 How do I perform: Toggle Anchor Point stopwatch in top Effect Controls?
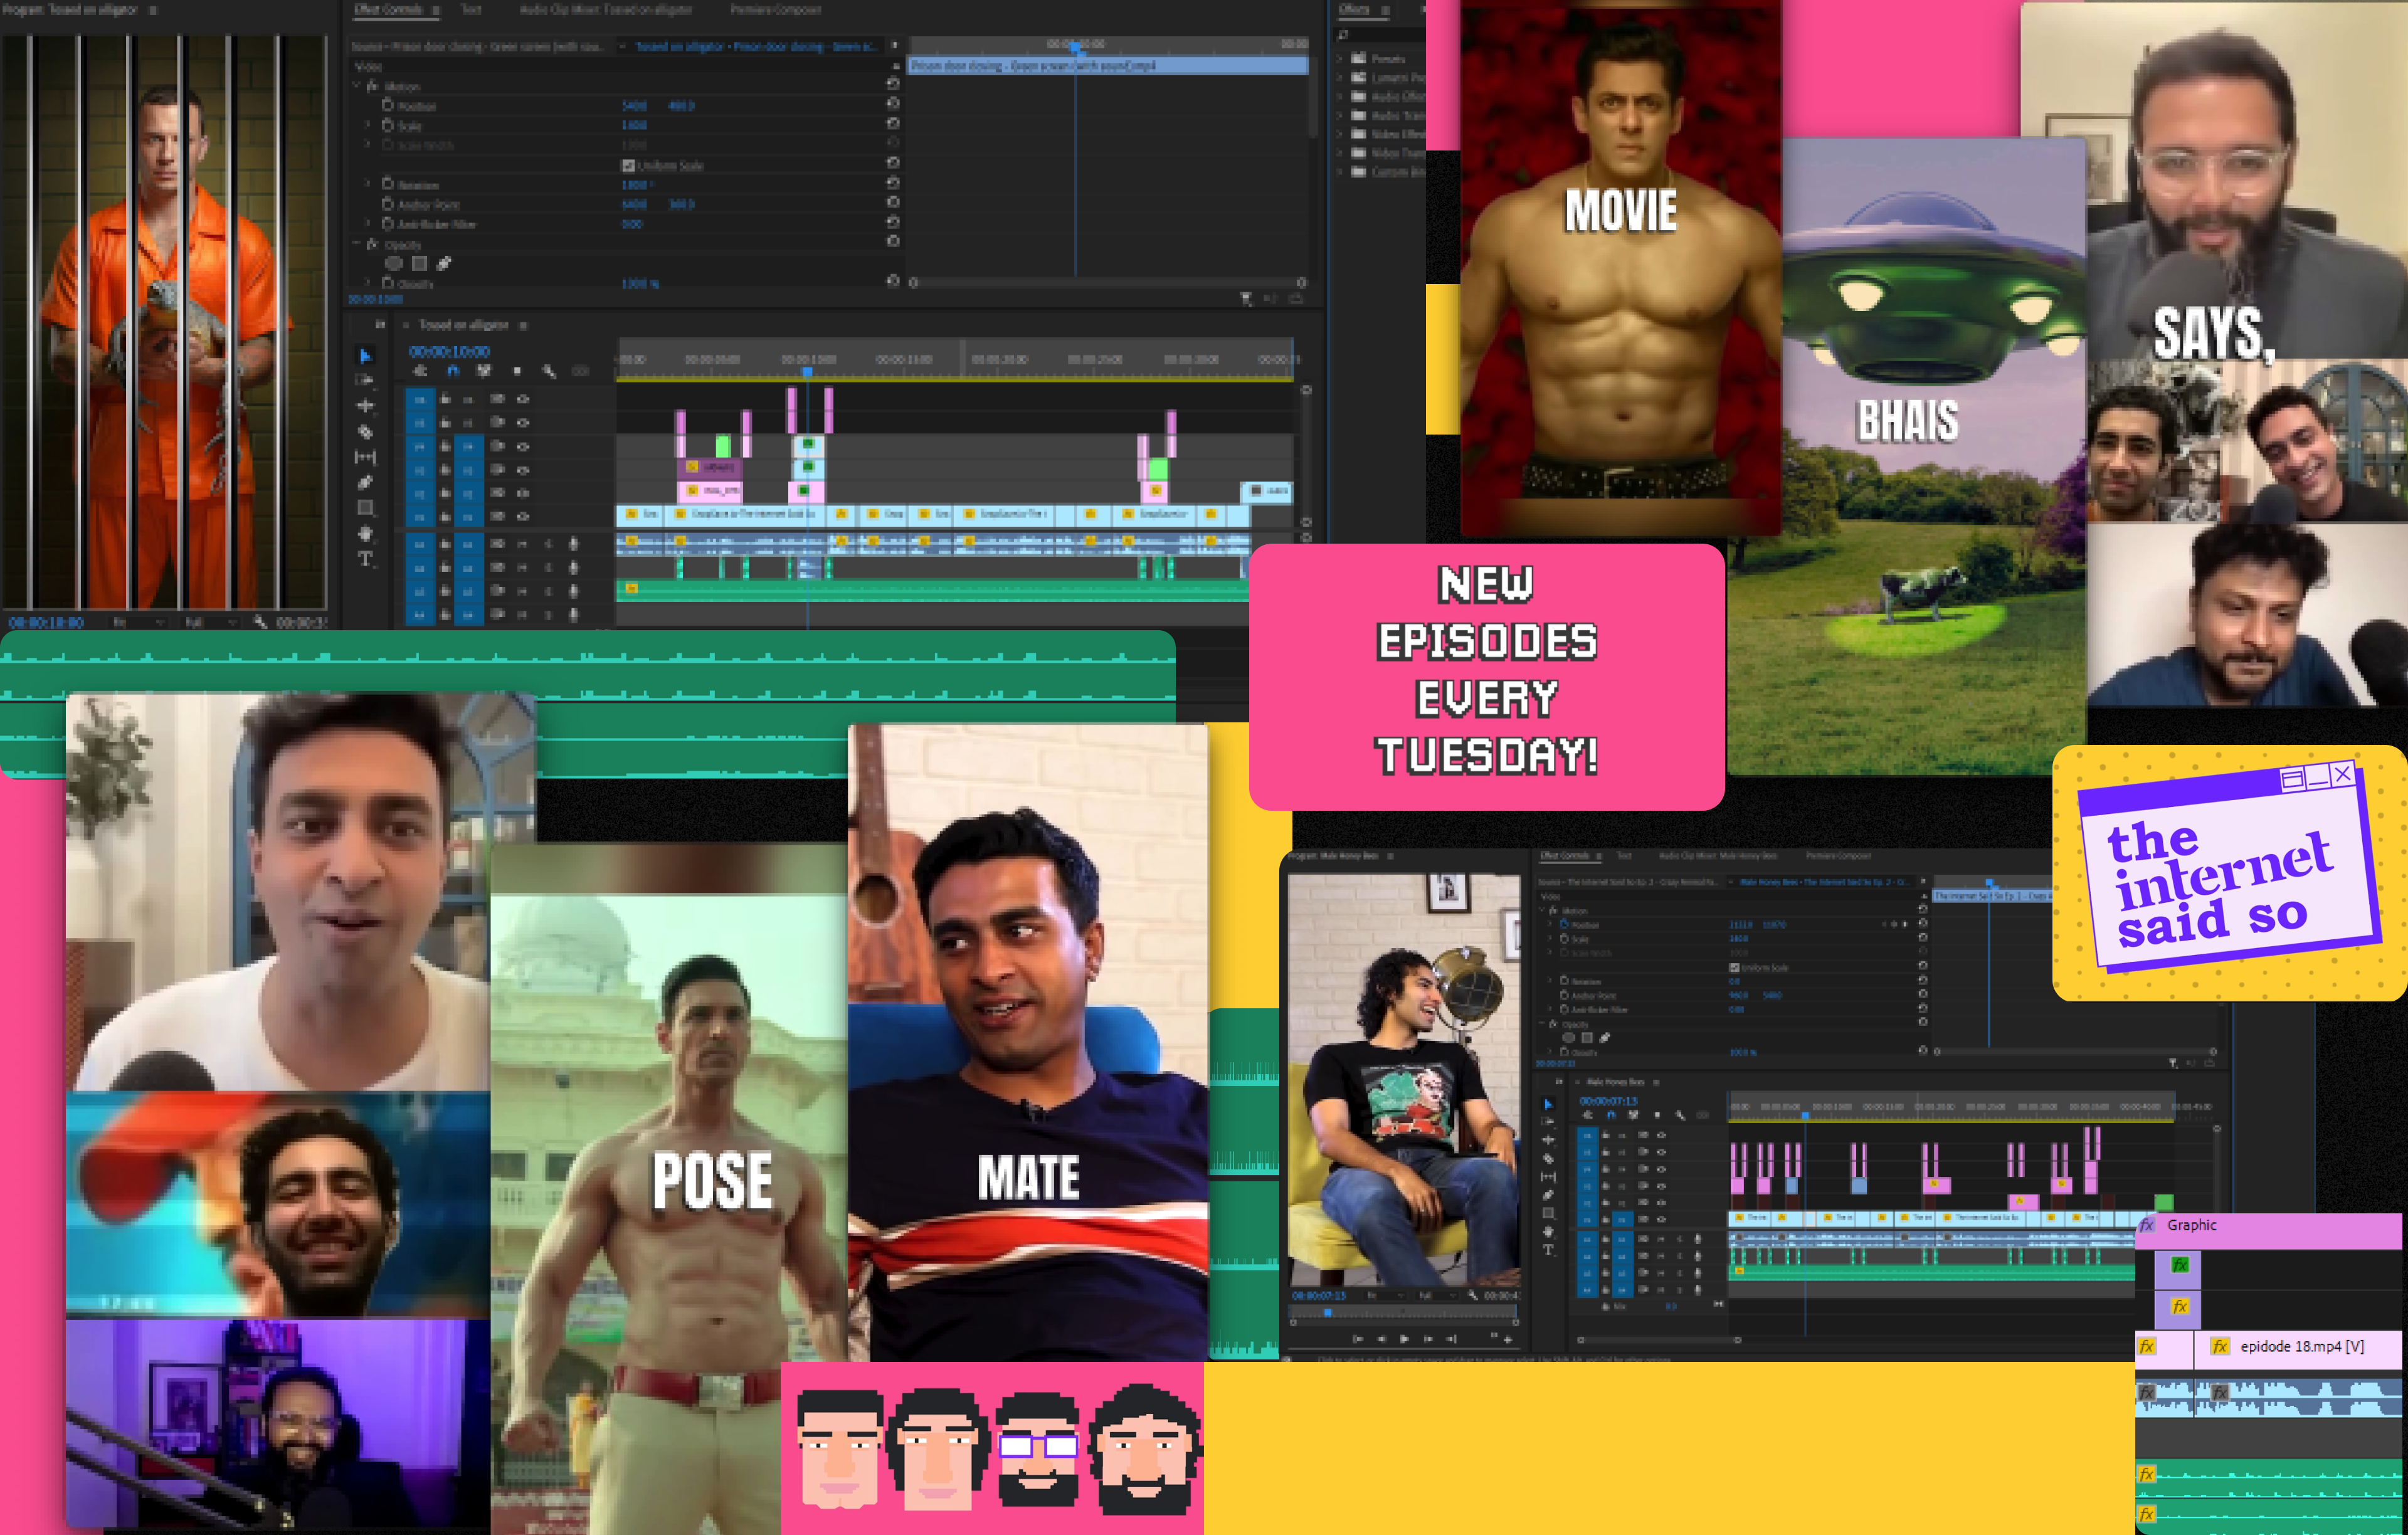[388, 204]
